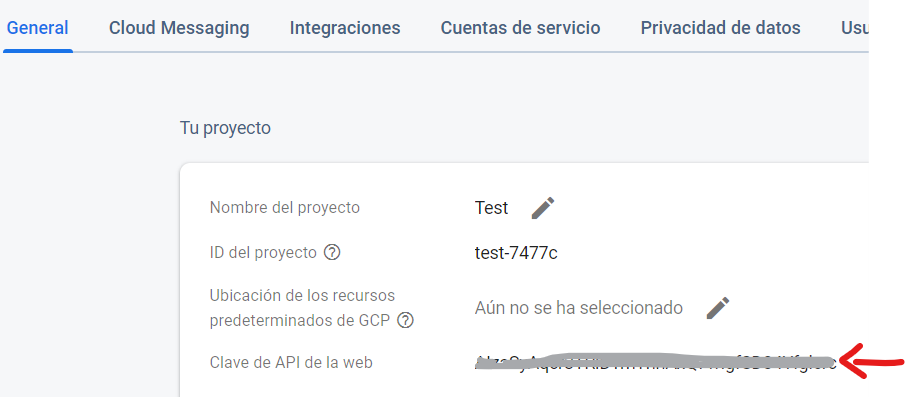Edit the project name Test with pencil icon
Viewport: 905px width, 397px height.
(543, 208)
